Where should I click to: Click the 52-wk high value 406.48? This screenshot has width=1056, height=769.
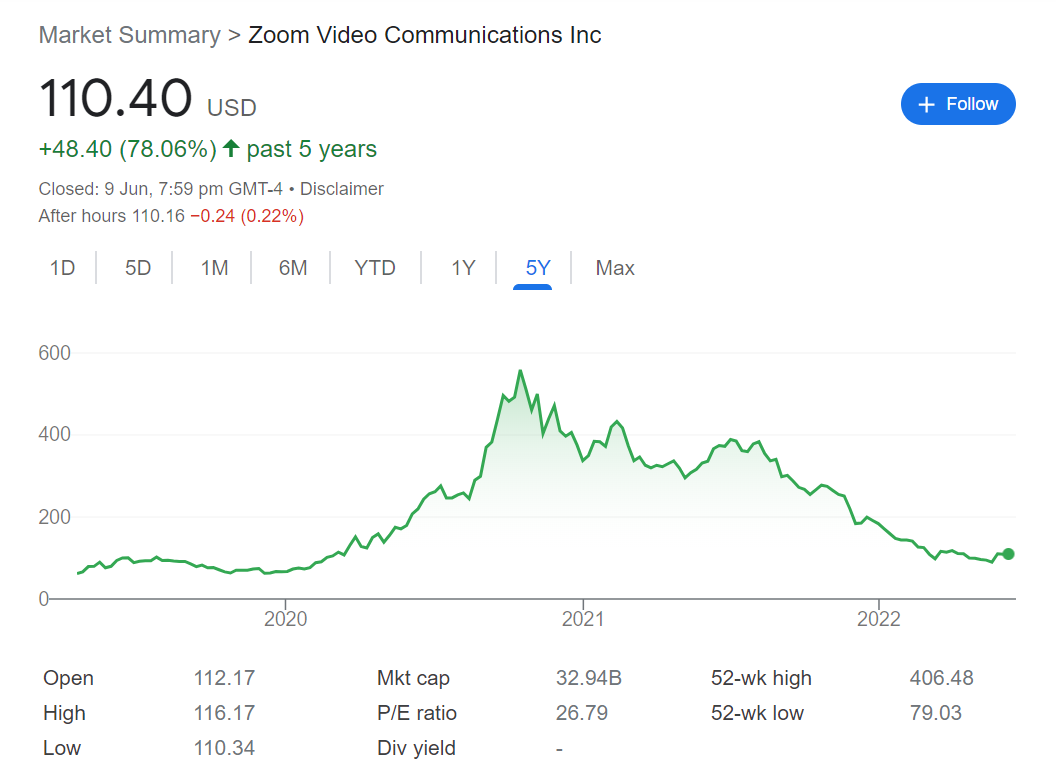click(x=941, y=678)
